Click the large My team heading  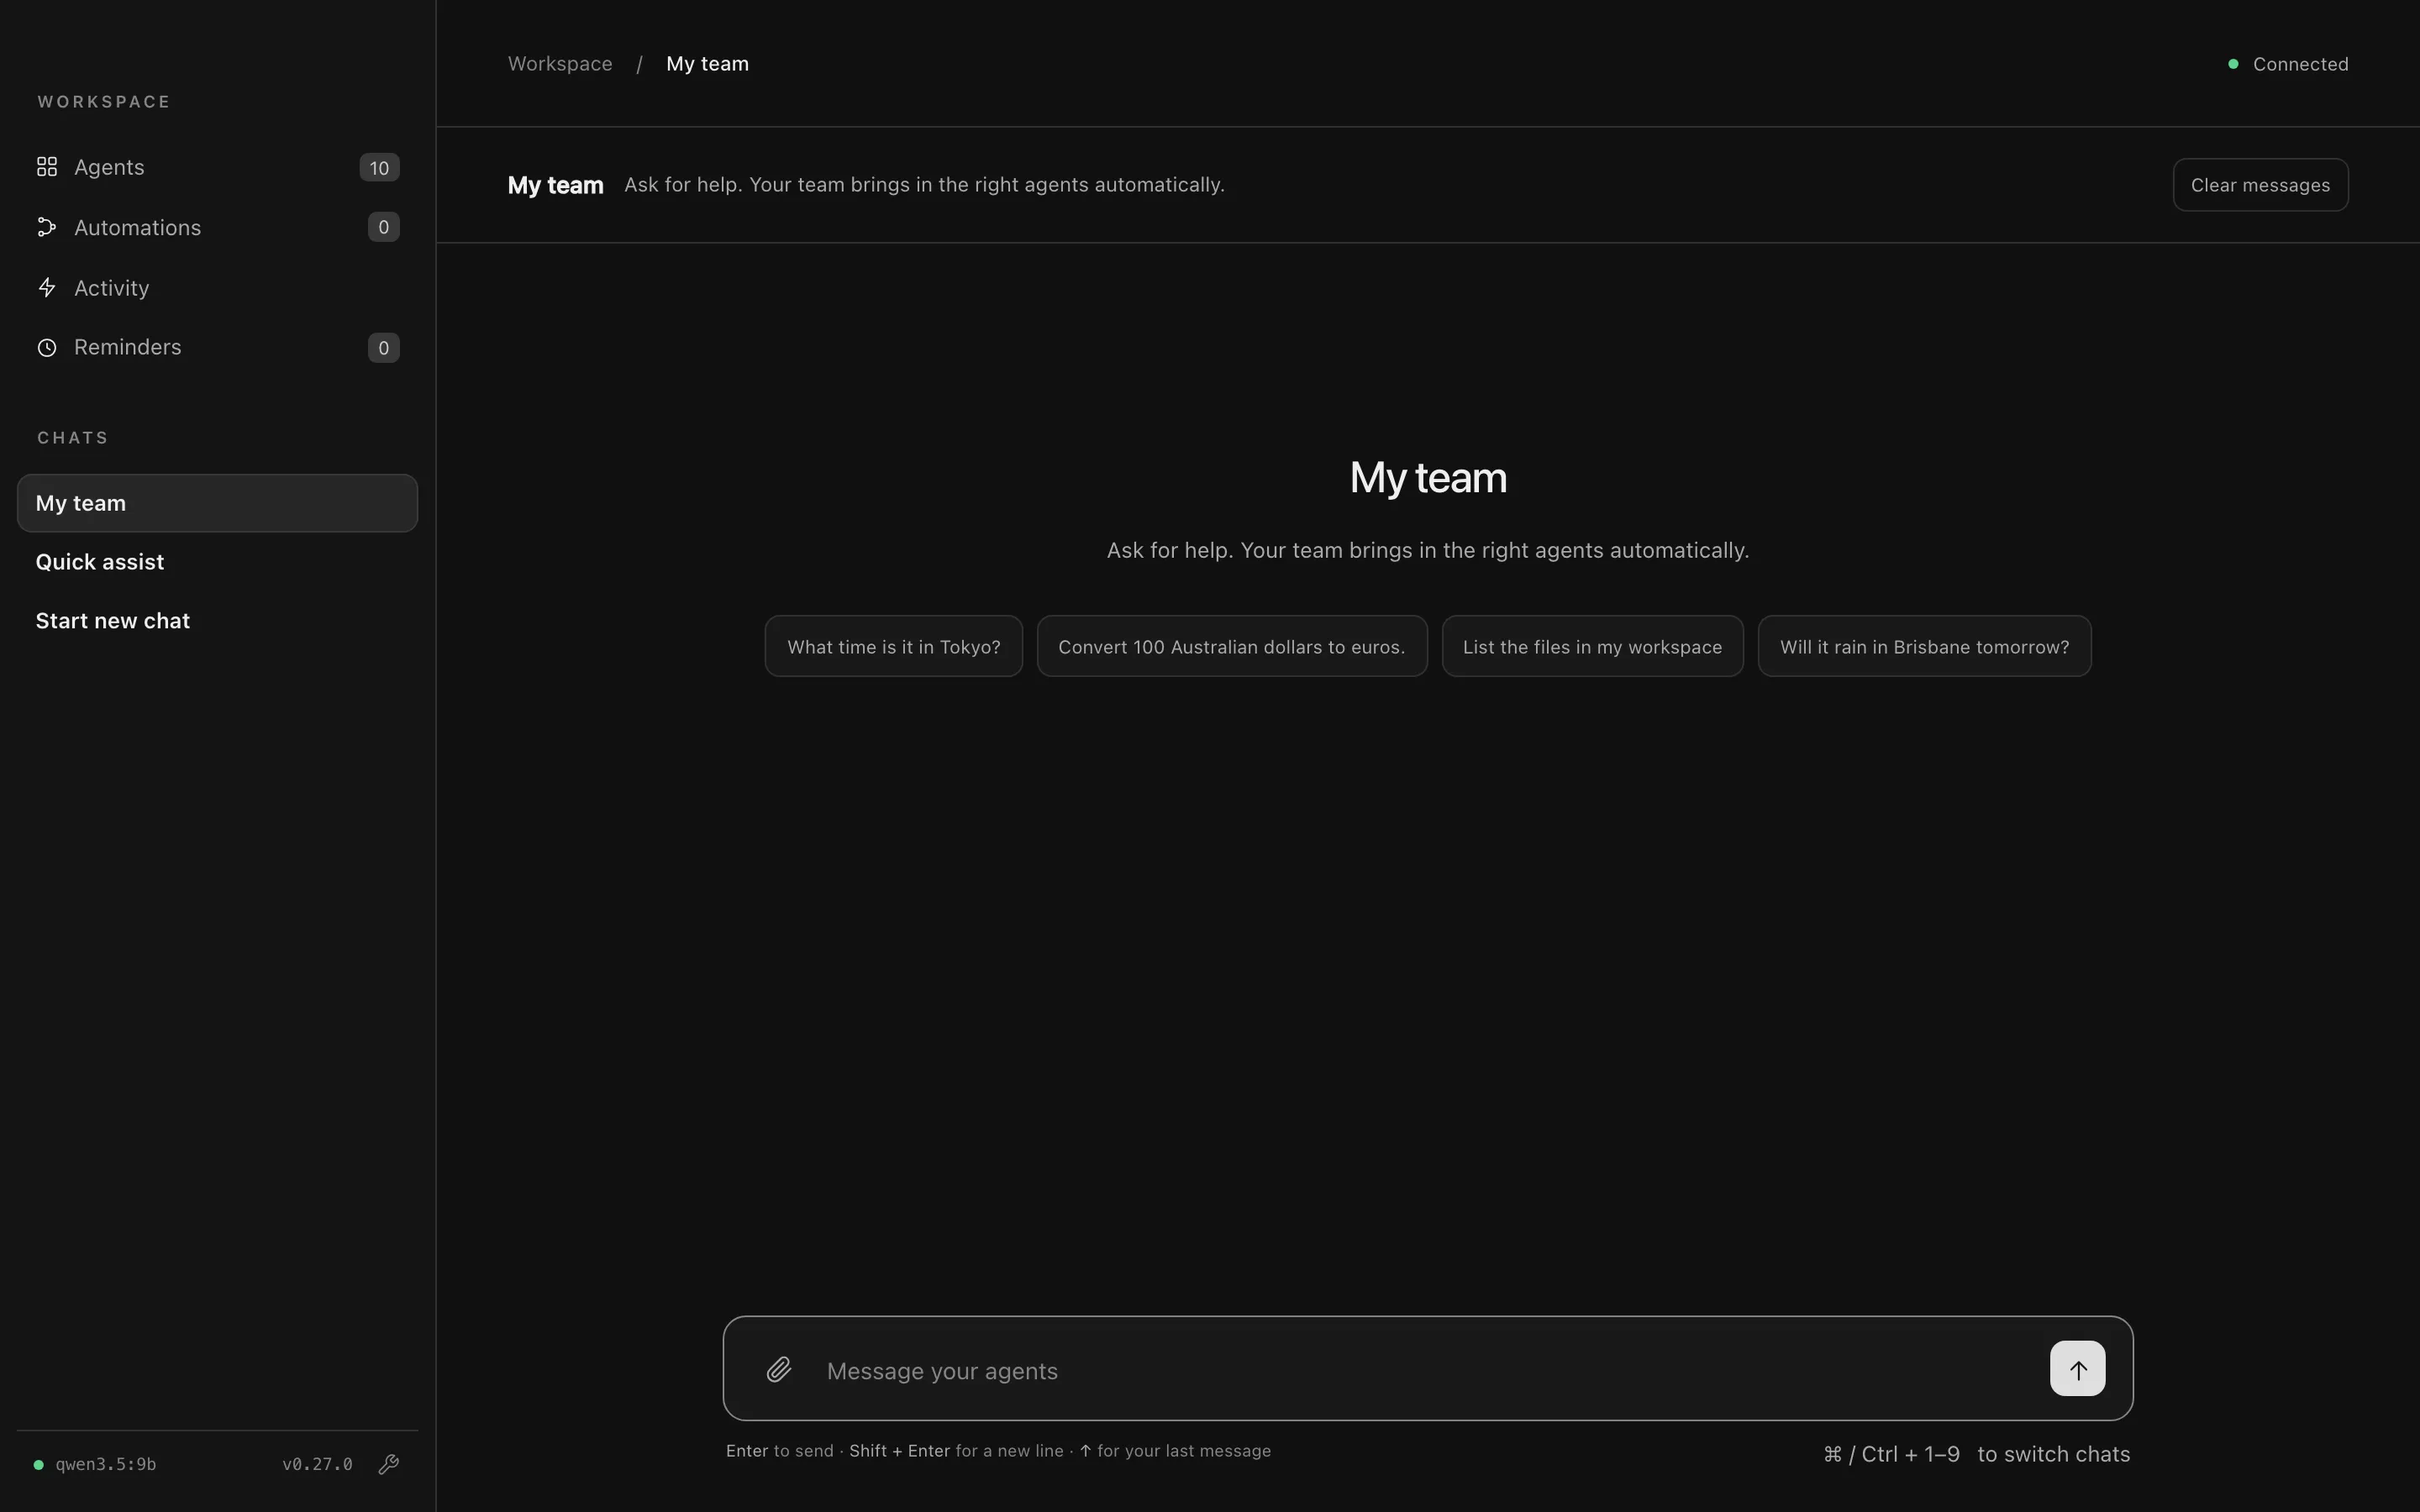pos(1427,477)
